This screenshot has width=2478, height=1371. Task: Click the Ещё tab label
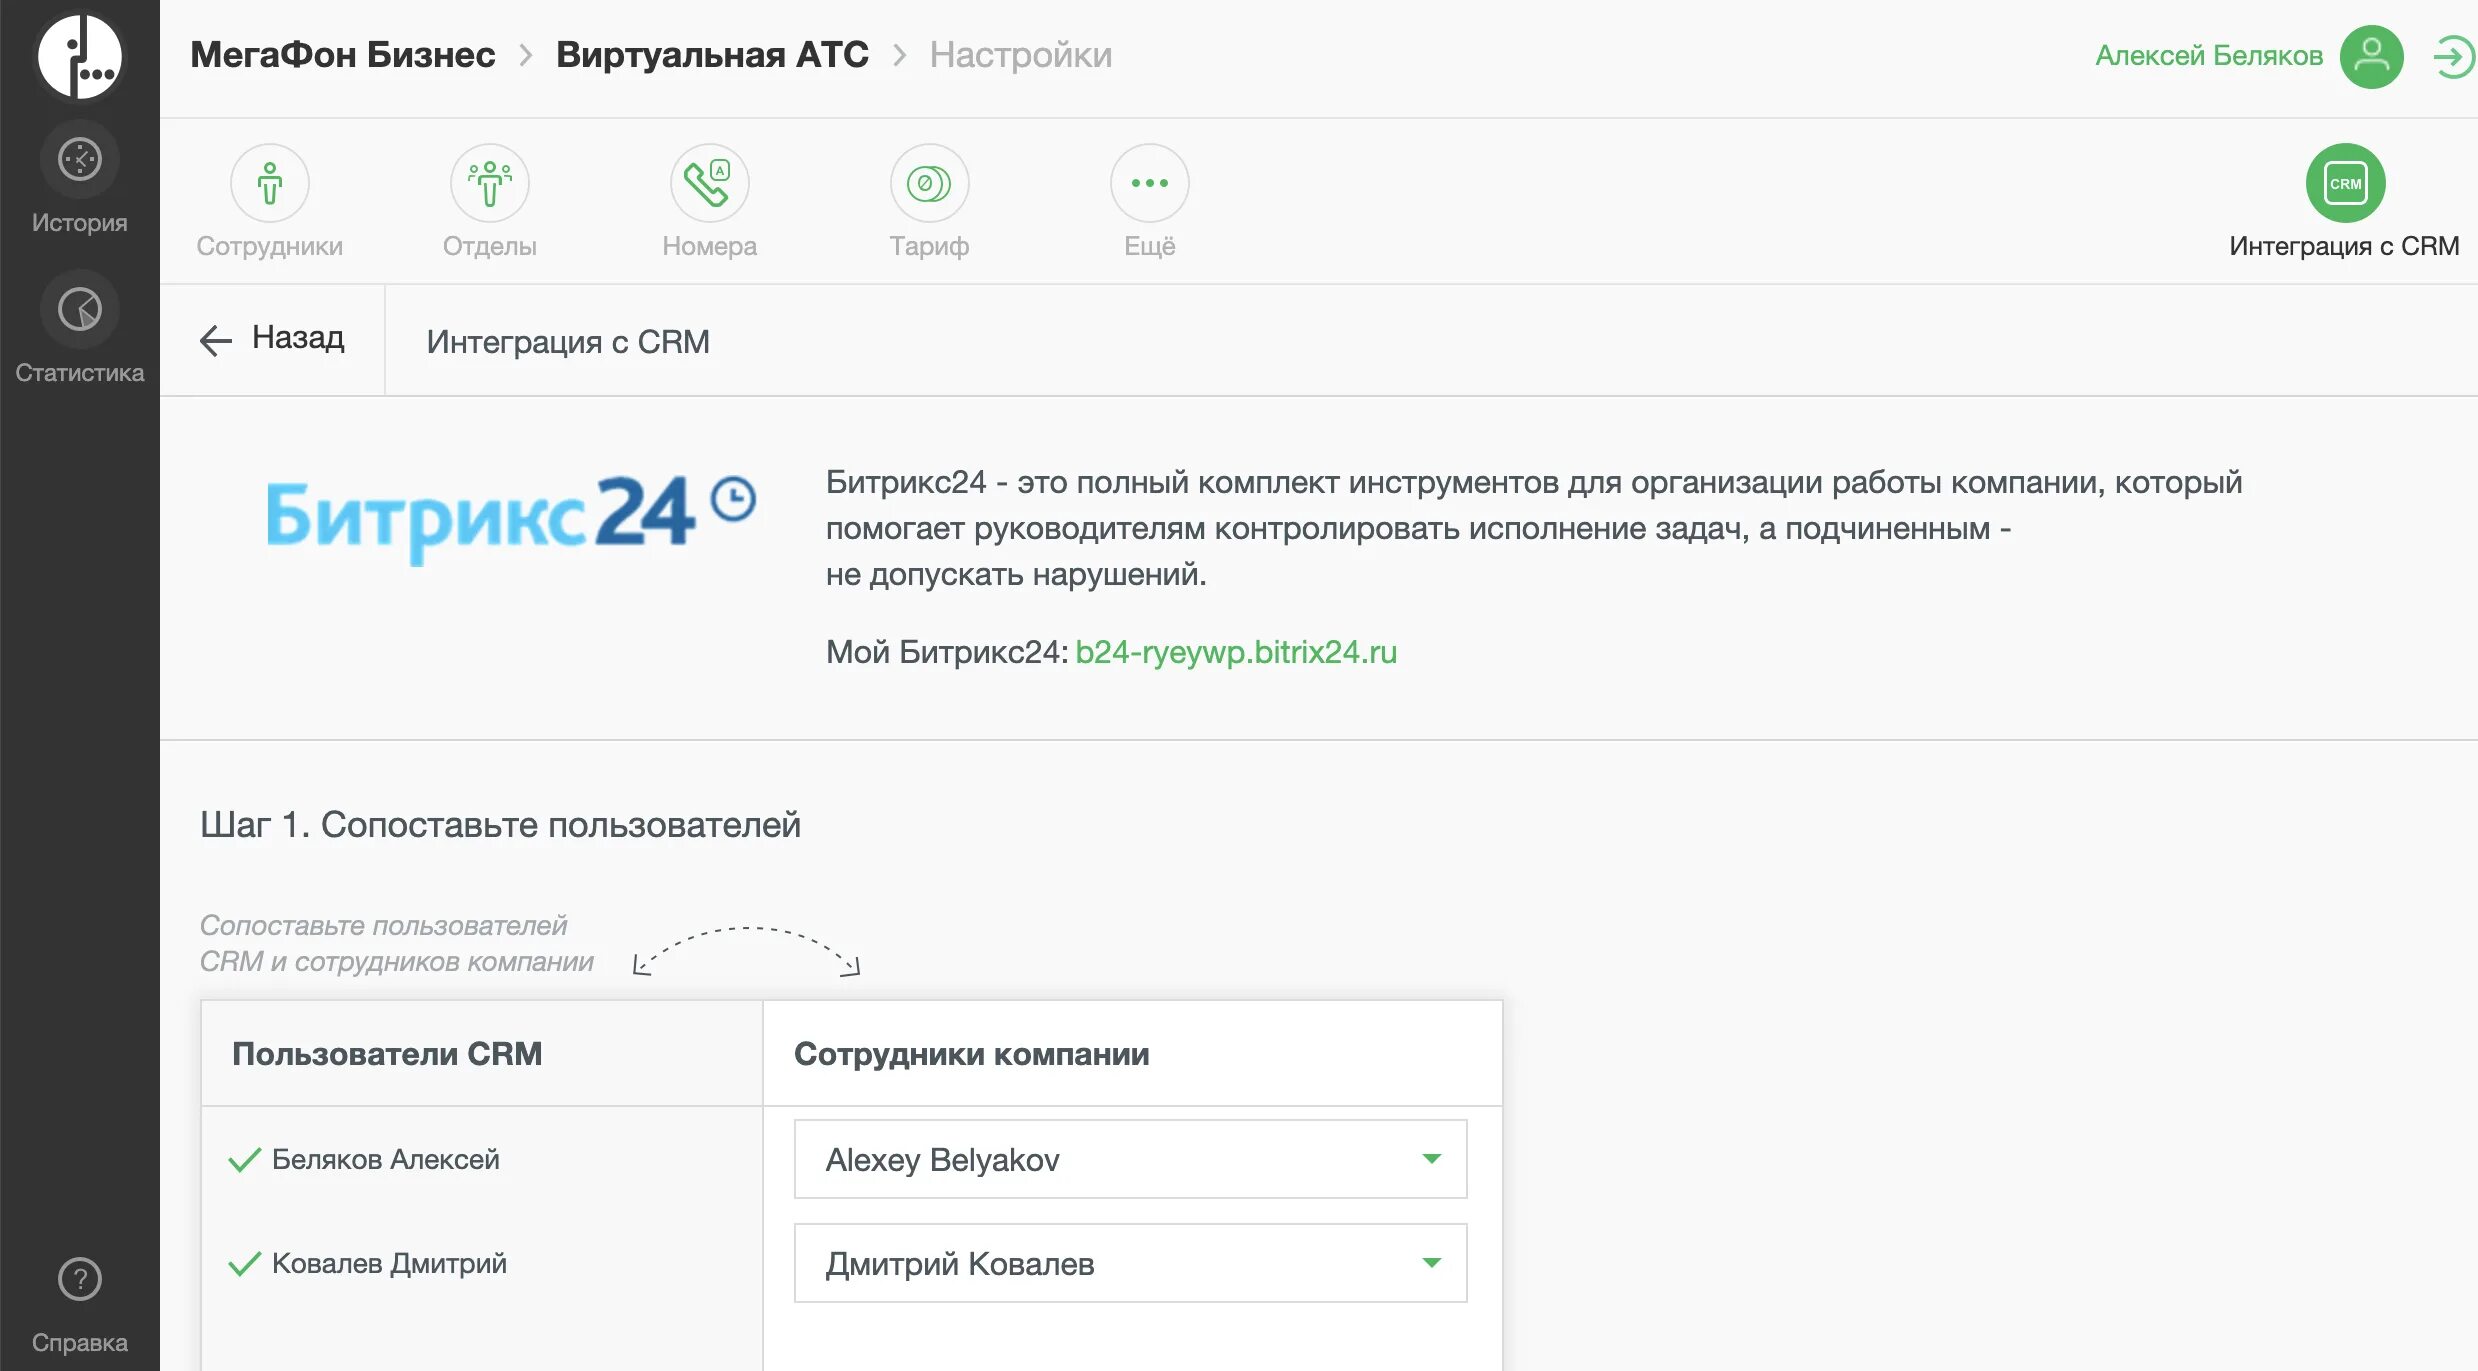[x=1150, y=246]
